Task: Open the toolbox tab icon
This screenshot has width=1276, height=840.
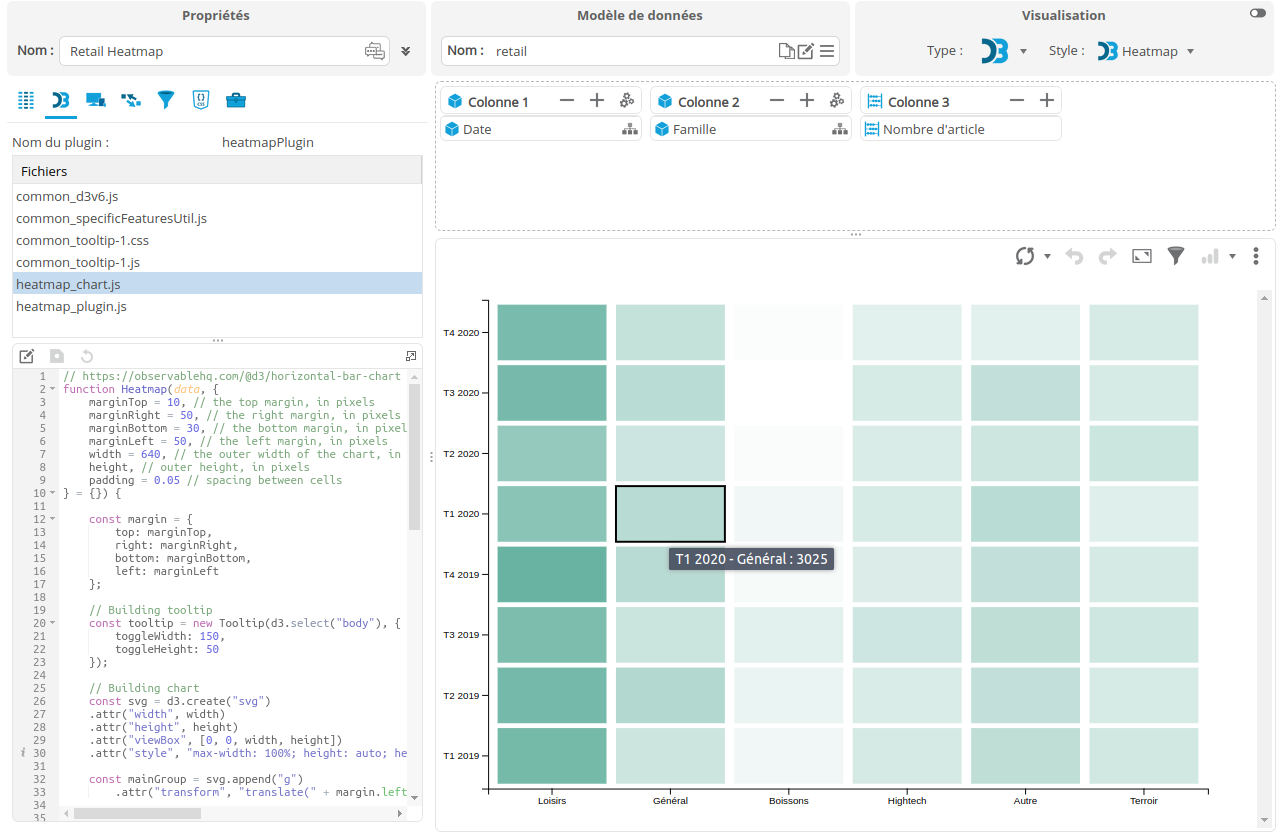Action: click(235, 100)
